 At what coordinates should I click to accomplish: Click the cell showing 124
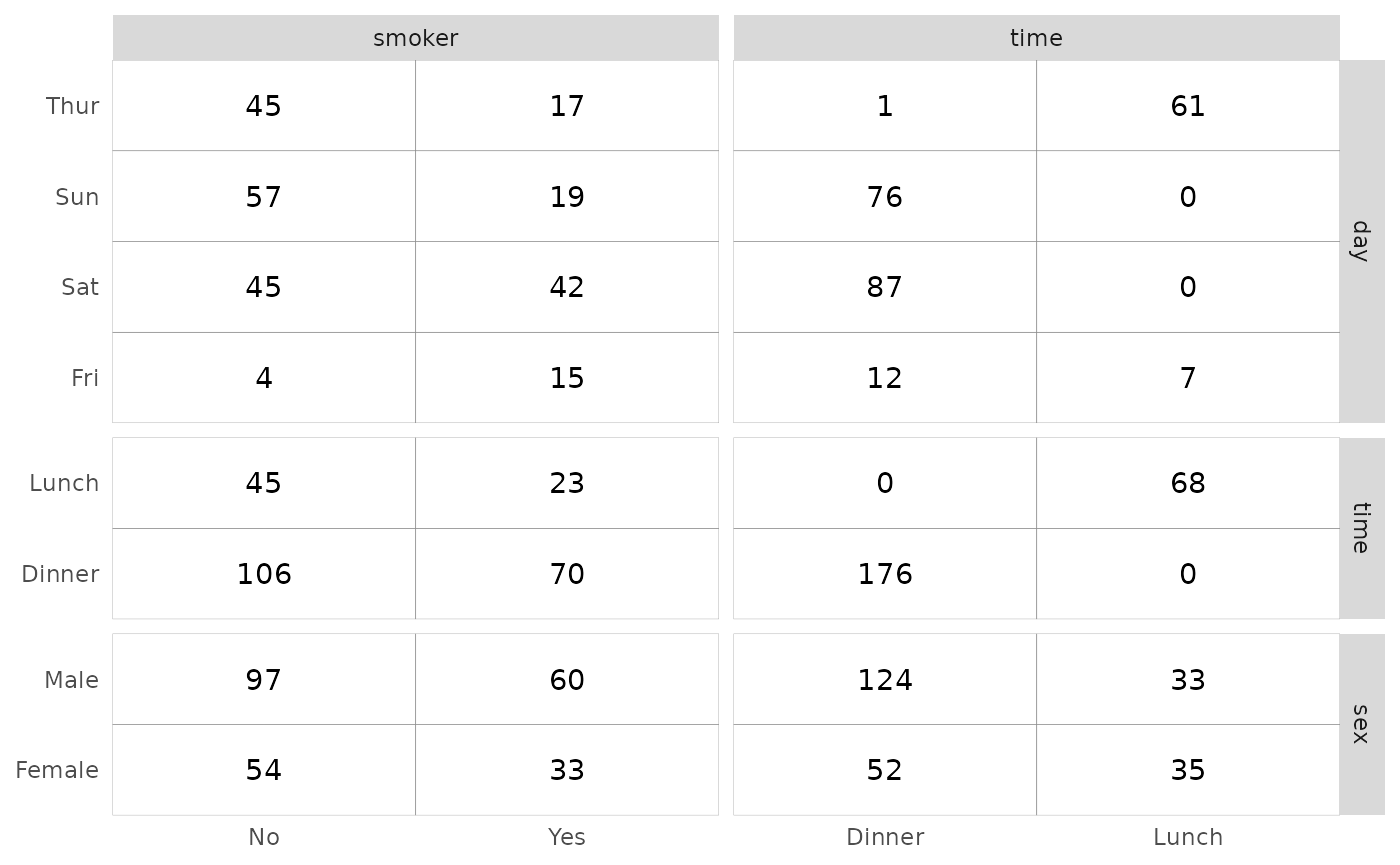885,680
